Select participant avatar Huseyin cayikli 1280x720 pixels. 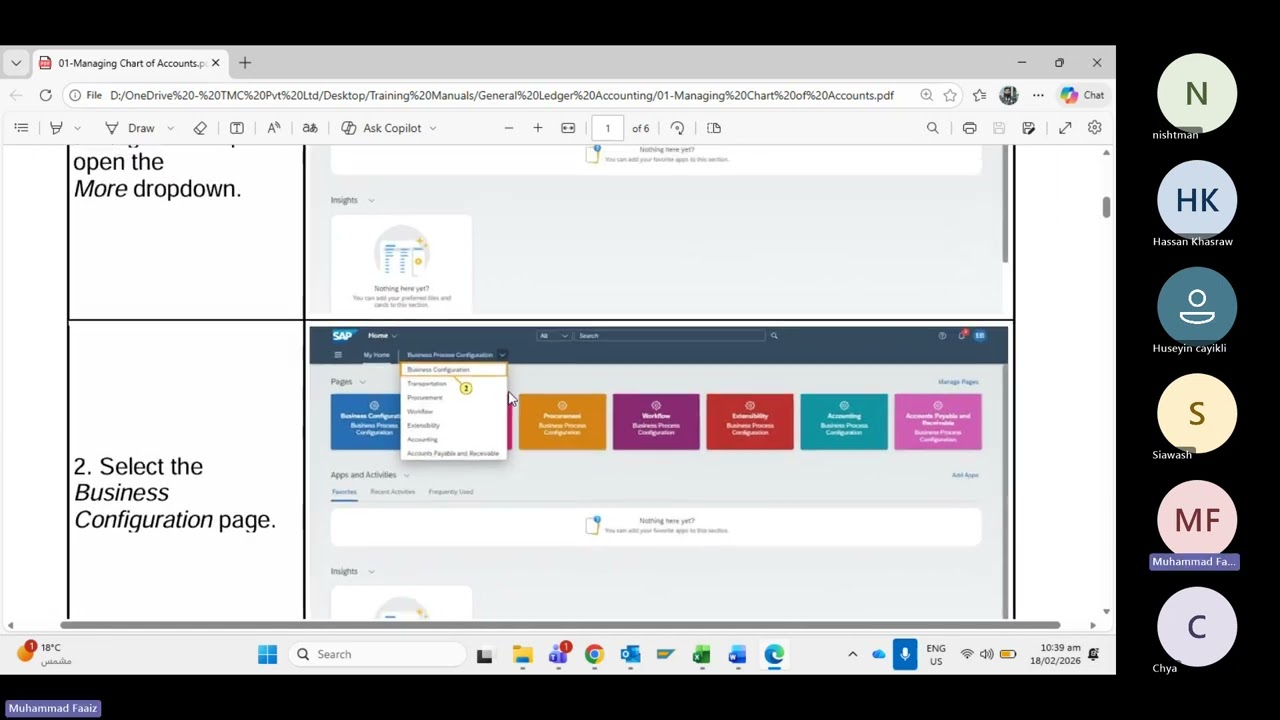(1197, 307)
